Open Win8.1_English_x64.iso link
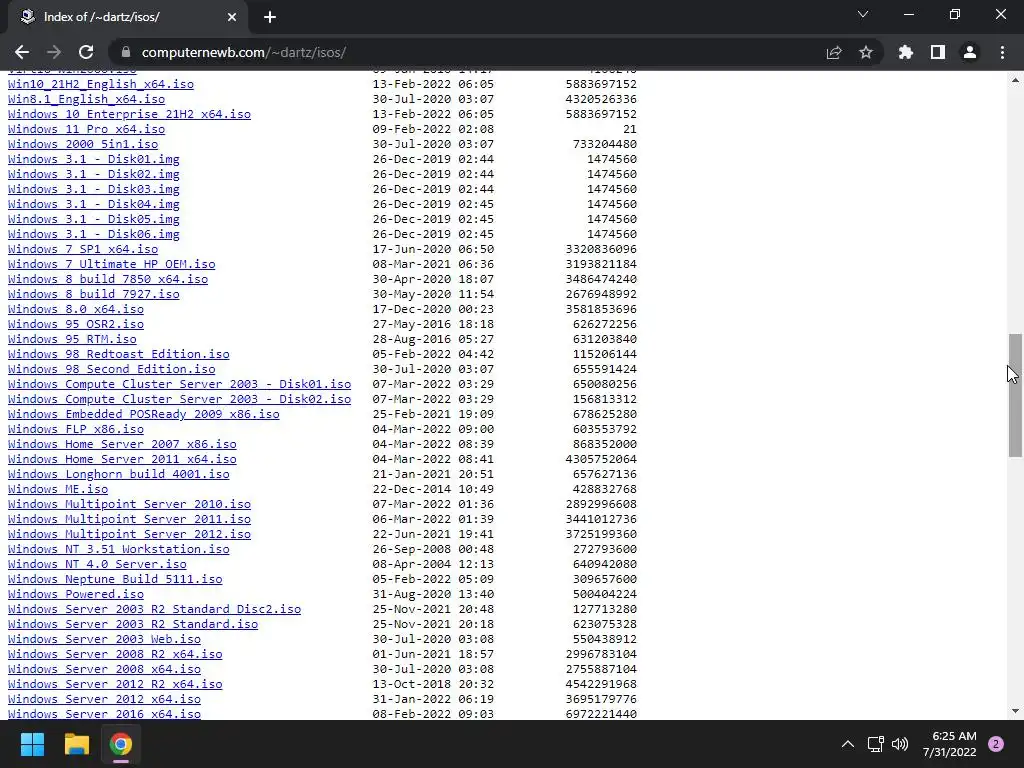The image size is (1024, 768). pos(86,99)
